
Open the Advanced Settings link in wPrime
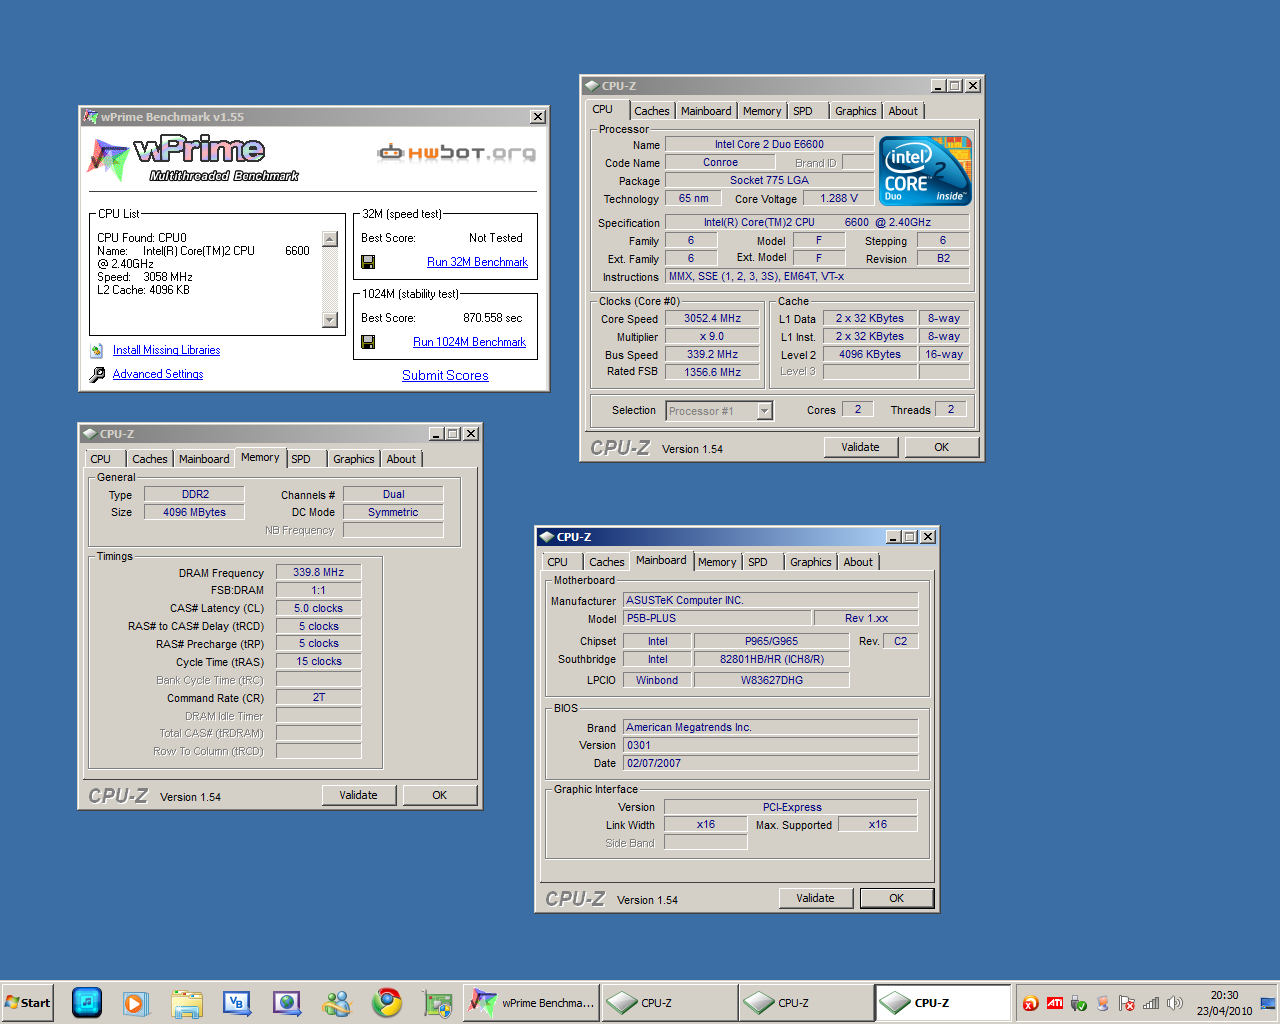158,374
